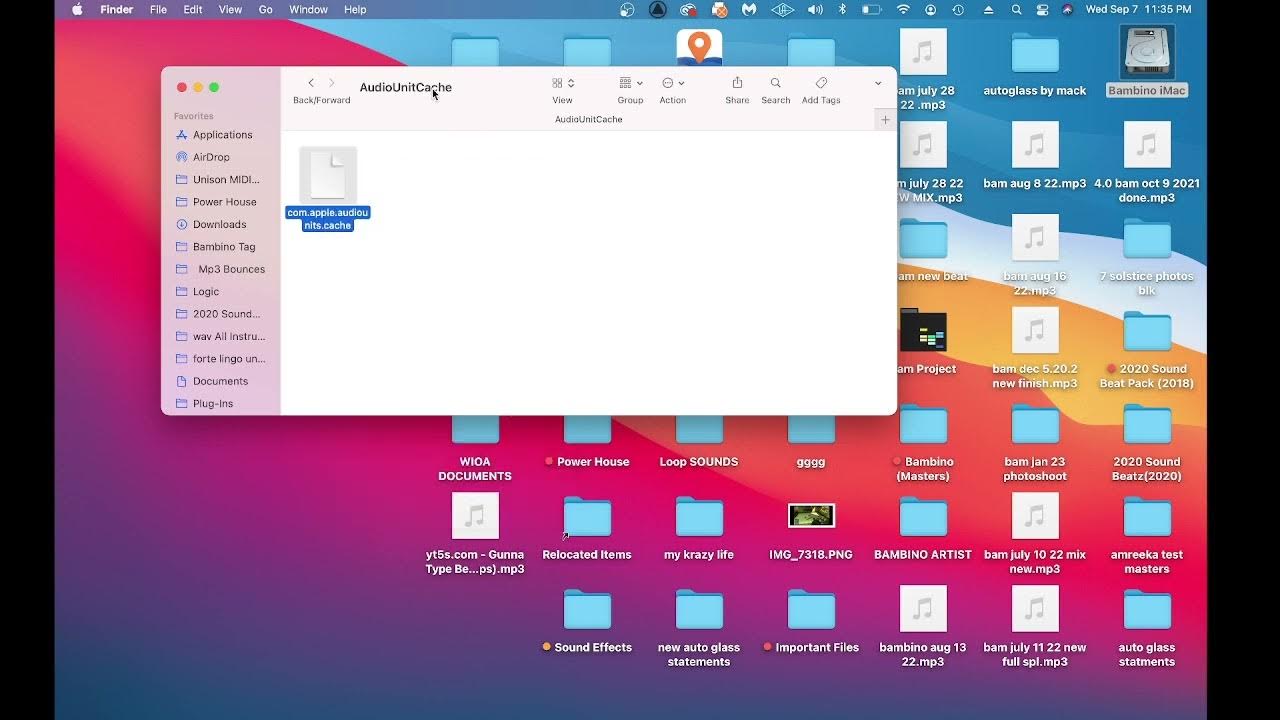Image resolution: width=1280 pixels, height=720 pixels.
Task: Open Plug-Ins in sidebar
Action: click(x=212, y=404)
